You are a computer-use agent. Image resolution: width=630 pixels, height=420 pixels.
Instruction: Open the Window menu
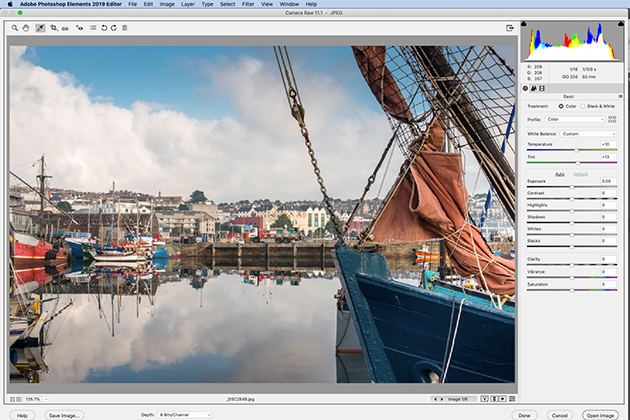289,4
